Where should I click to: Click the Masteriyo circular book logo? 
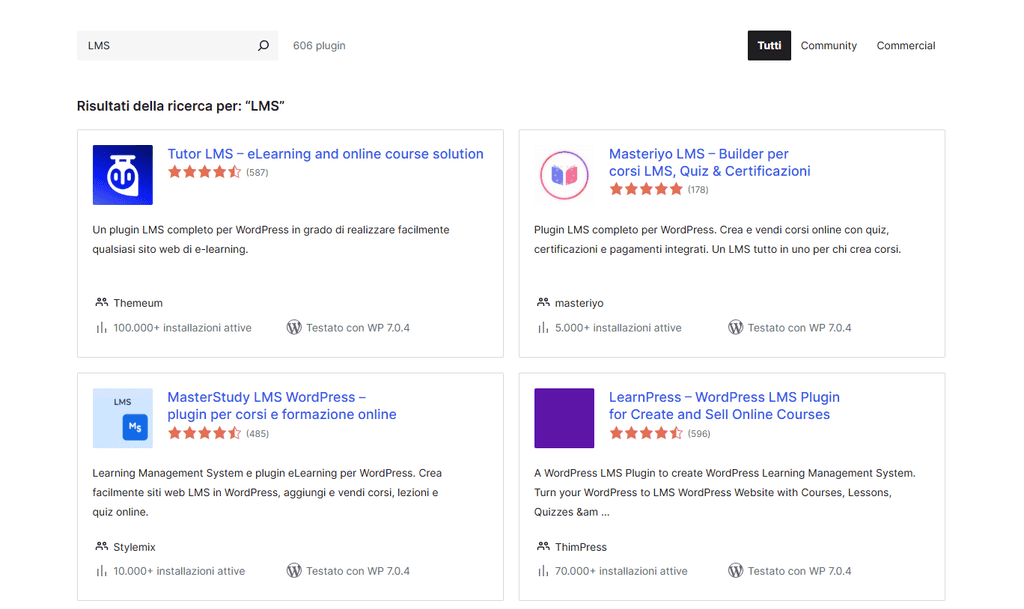click(x=564, y=175)
